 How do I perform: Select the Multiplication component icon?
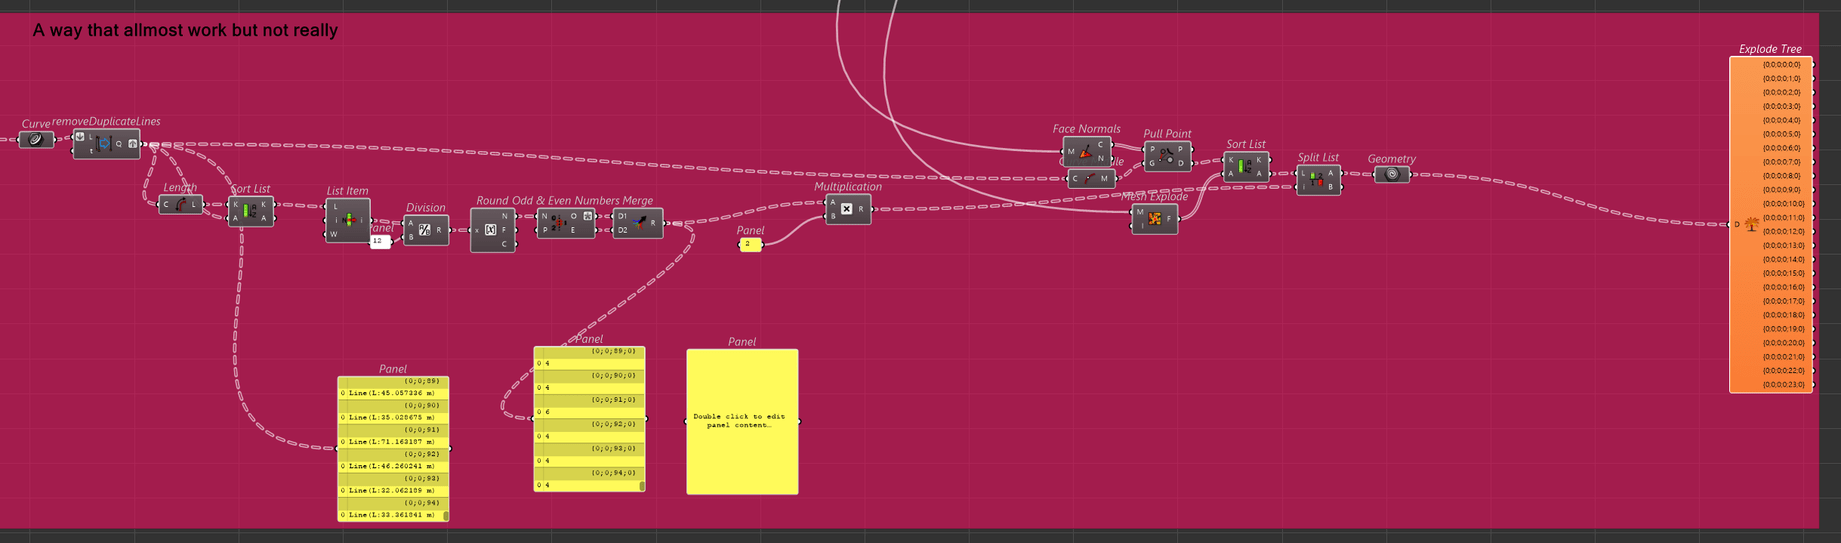pyautogui.click(x=847, y=209)
